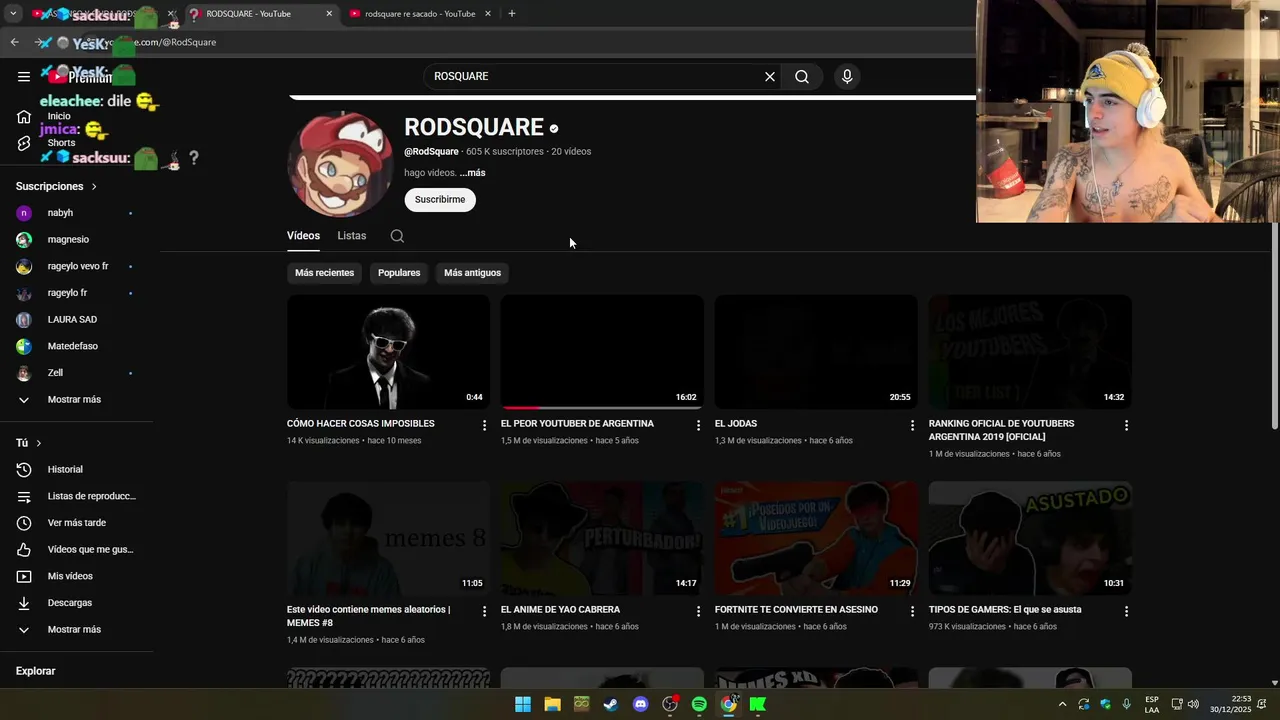Open options for FORTNITE TE CONVIERTE EN ASESINO

[x=912, y=611]
